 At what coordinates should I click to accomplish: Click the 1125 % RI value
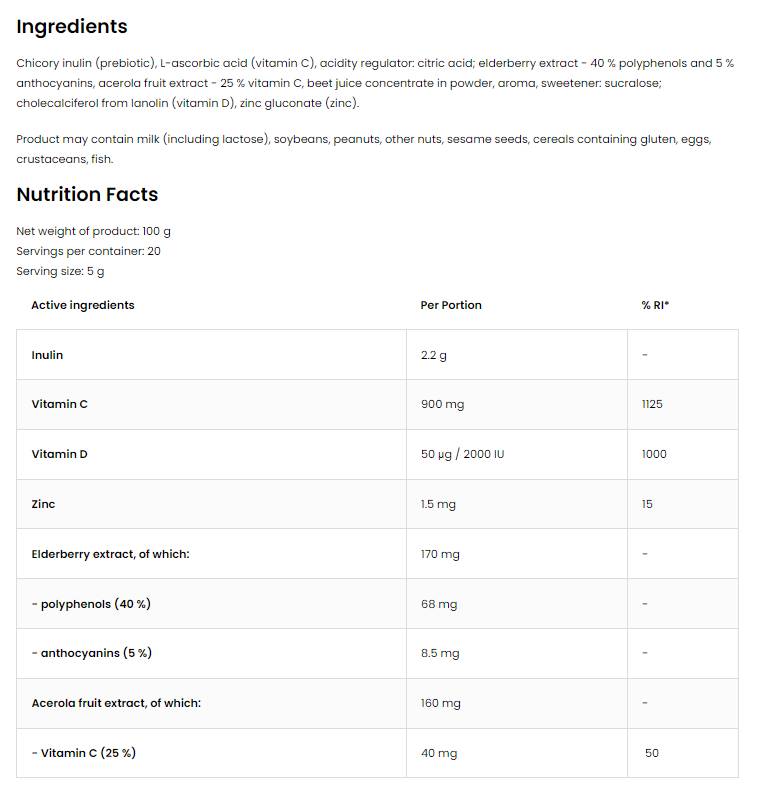(652, 404)
